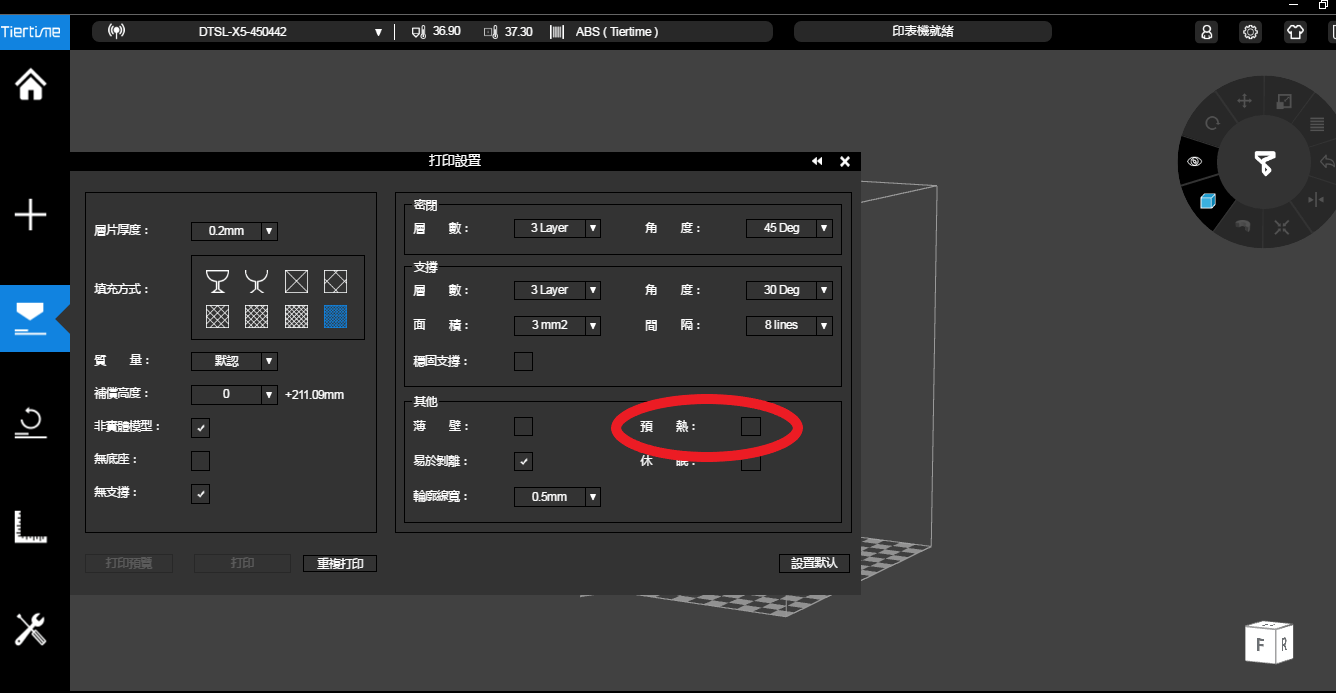Image resolution: width=1336 pixels, height=693 pixels.
Task: Click the 設置默認 set default button
Action: [x=814, y=563]
